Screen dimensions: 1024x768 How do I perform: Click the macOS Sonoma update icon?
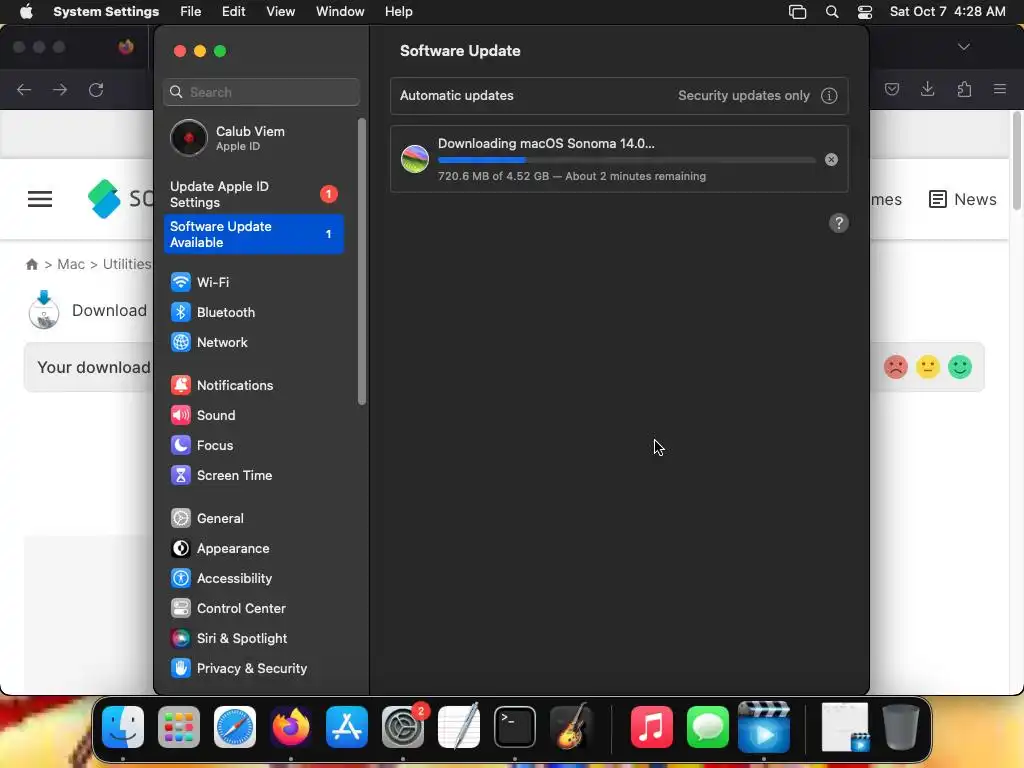point(415,159)
